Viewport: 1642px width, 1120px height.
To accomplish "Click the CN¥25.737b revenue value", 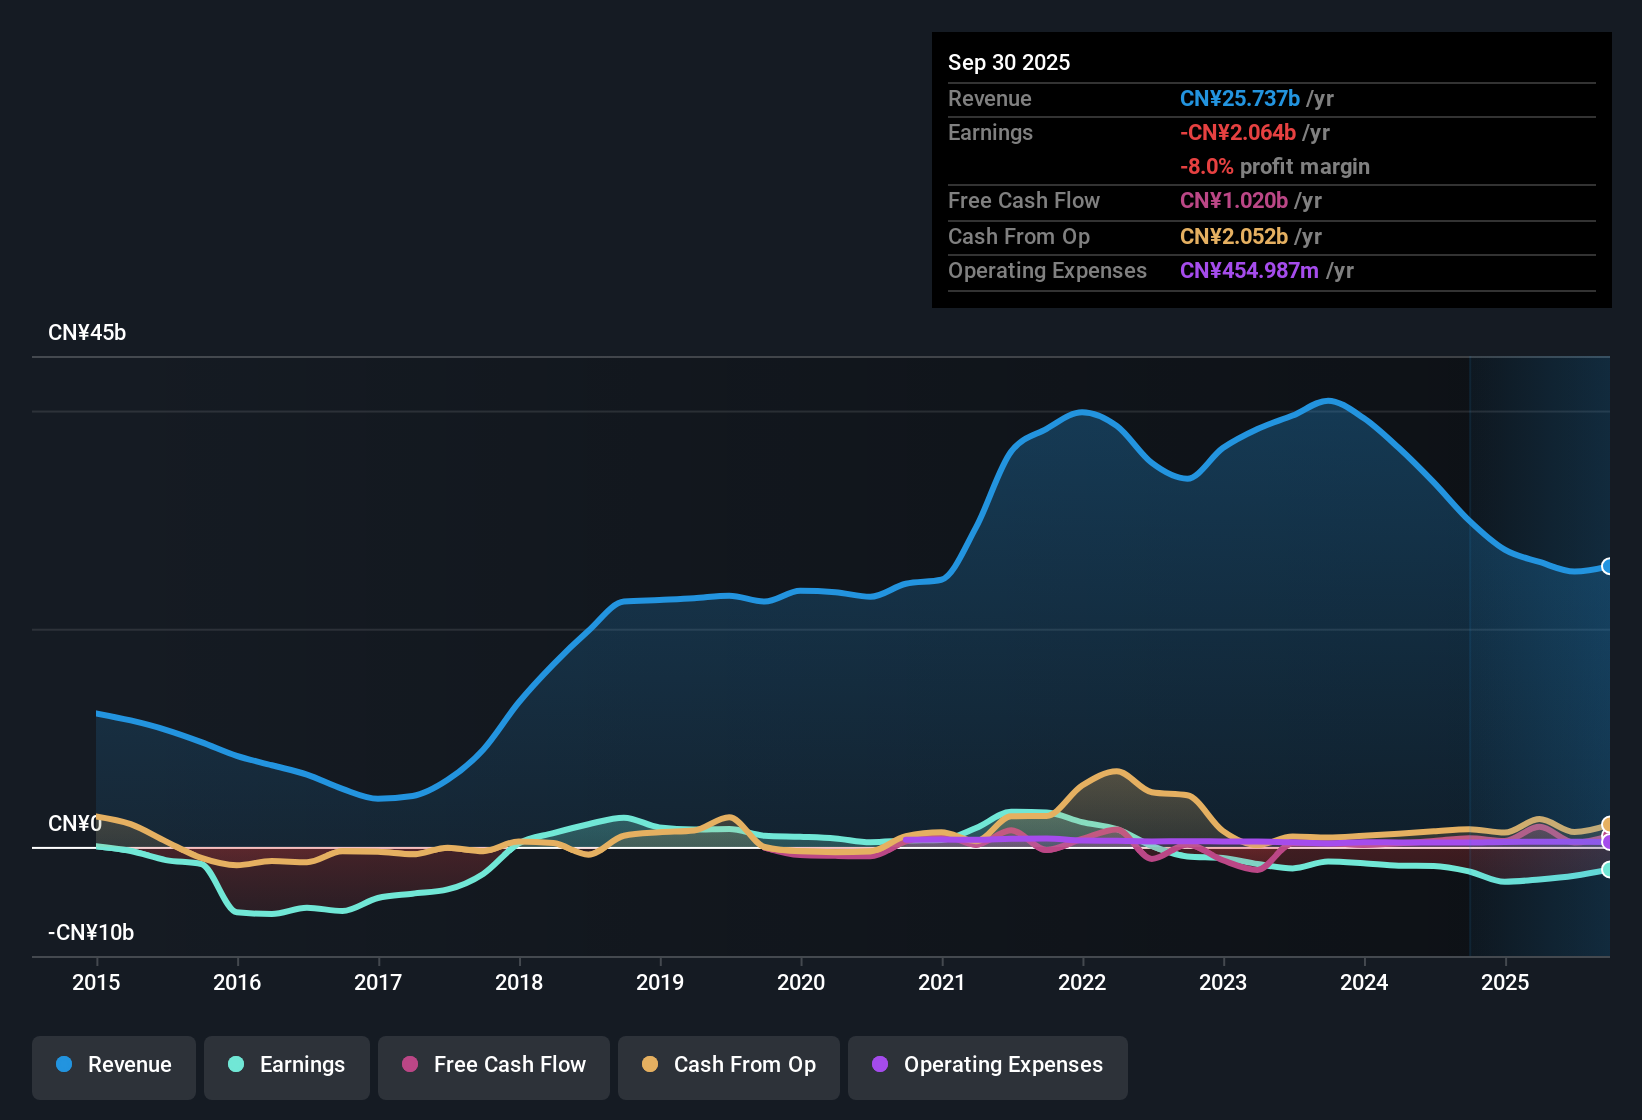I will pyautogui.click(x=1240, y=98).
